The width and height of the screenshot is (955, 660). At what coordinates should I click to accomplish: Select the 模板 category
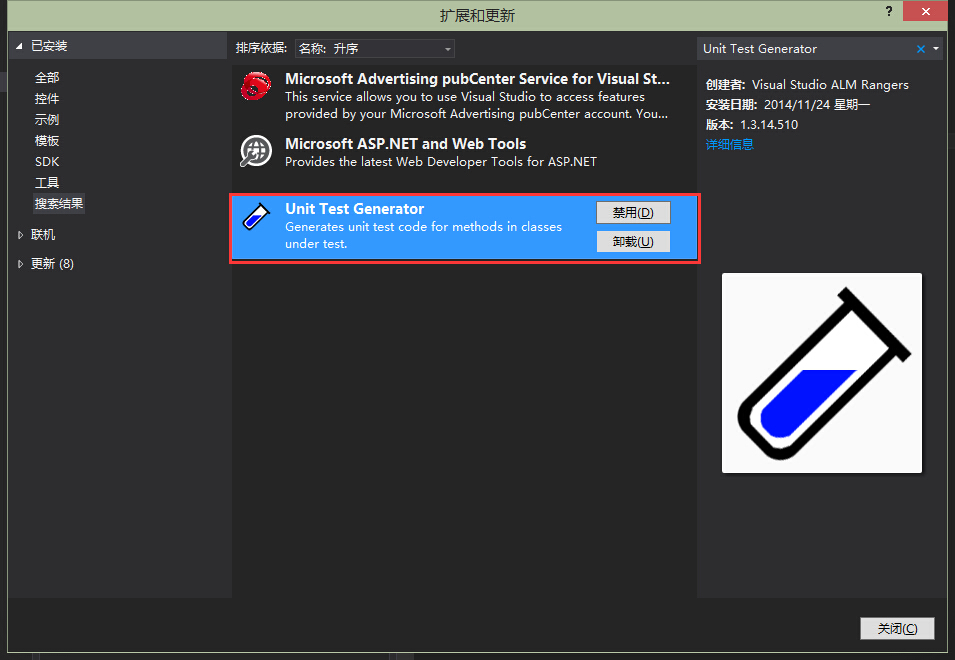(x=47, y=141)
